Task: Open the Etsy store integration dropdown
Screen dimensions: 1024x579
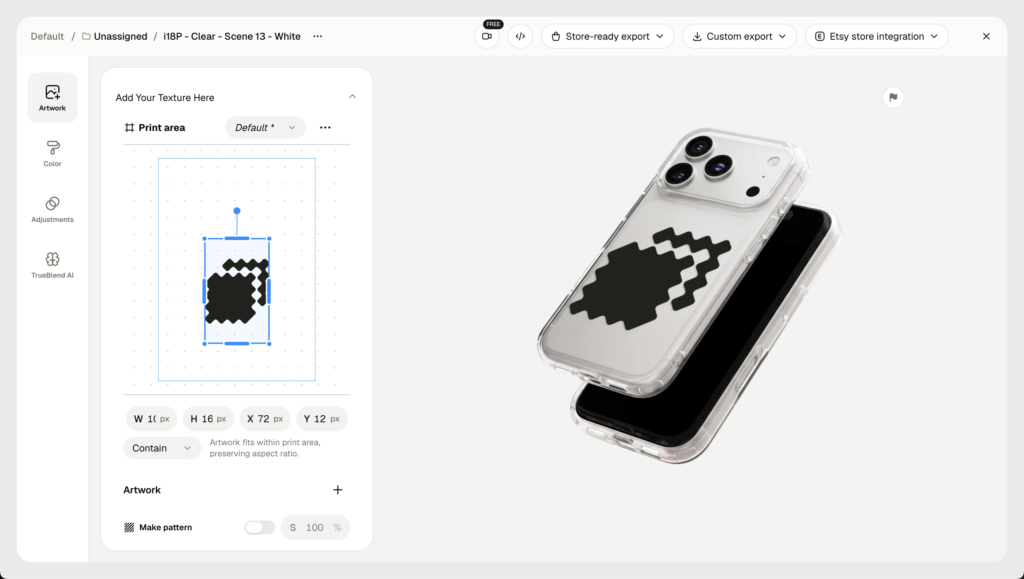Action: tap(876, 36)
